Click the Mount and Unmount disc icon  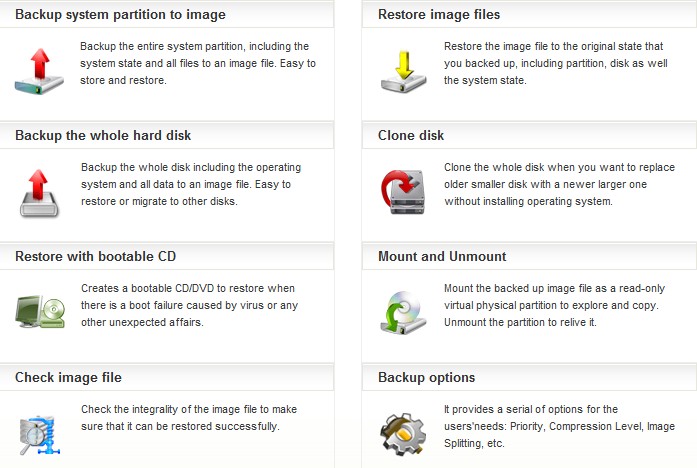403,312
